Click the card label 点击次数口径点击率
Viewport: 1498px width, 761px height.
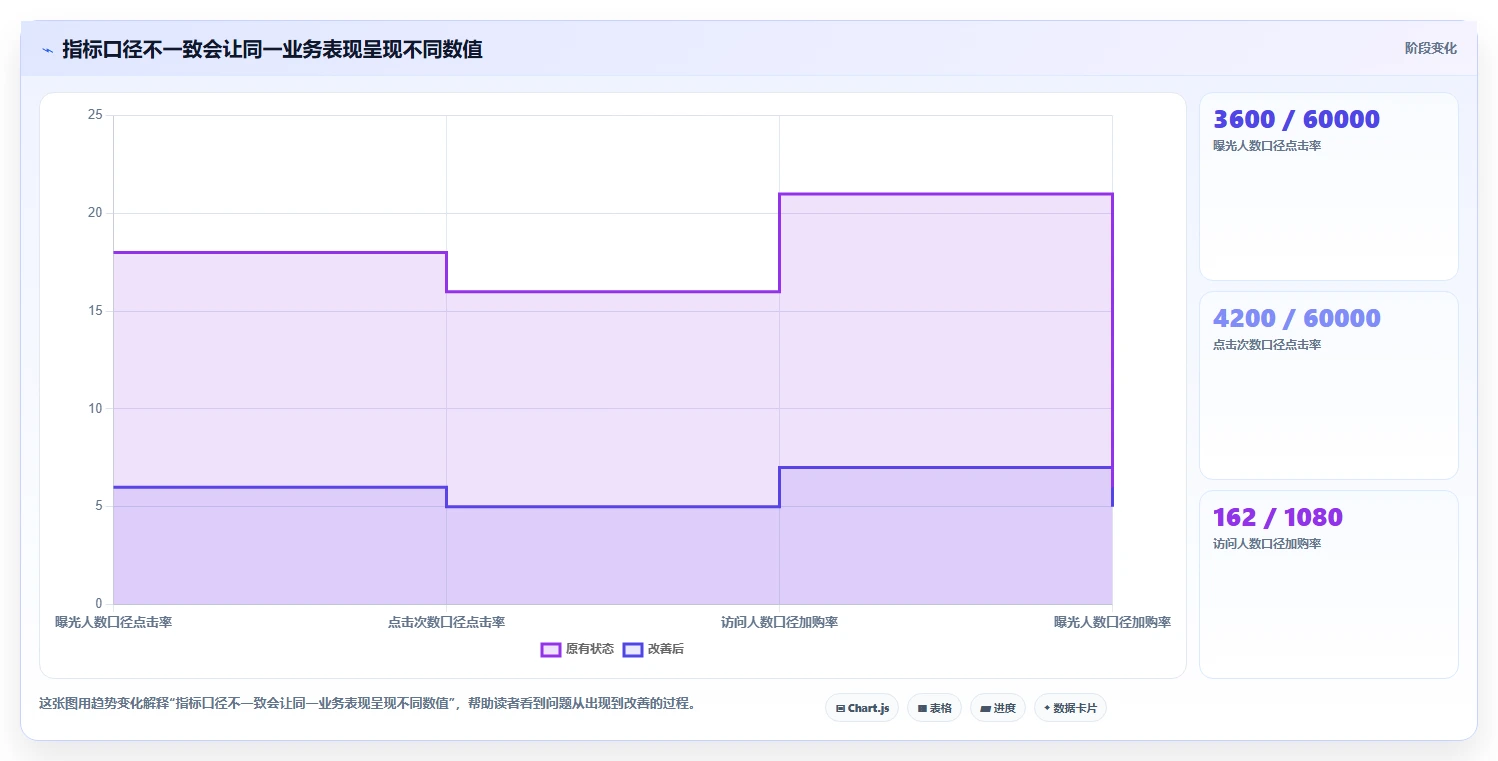1267,345
